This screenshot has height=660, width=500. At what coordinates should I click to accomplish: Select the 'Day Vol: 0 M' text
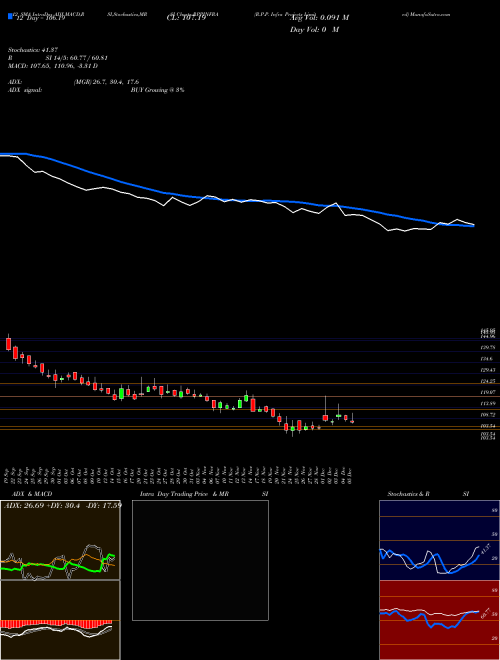point(314,30)
